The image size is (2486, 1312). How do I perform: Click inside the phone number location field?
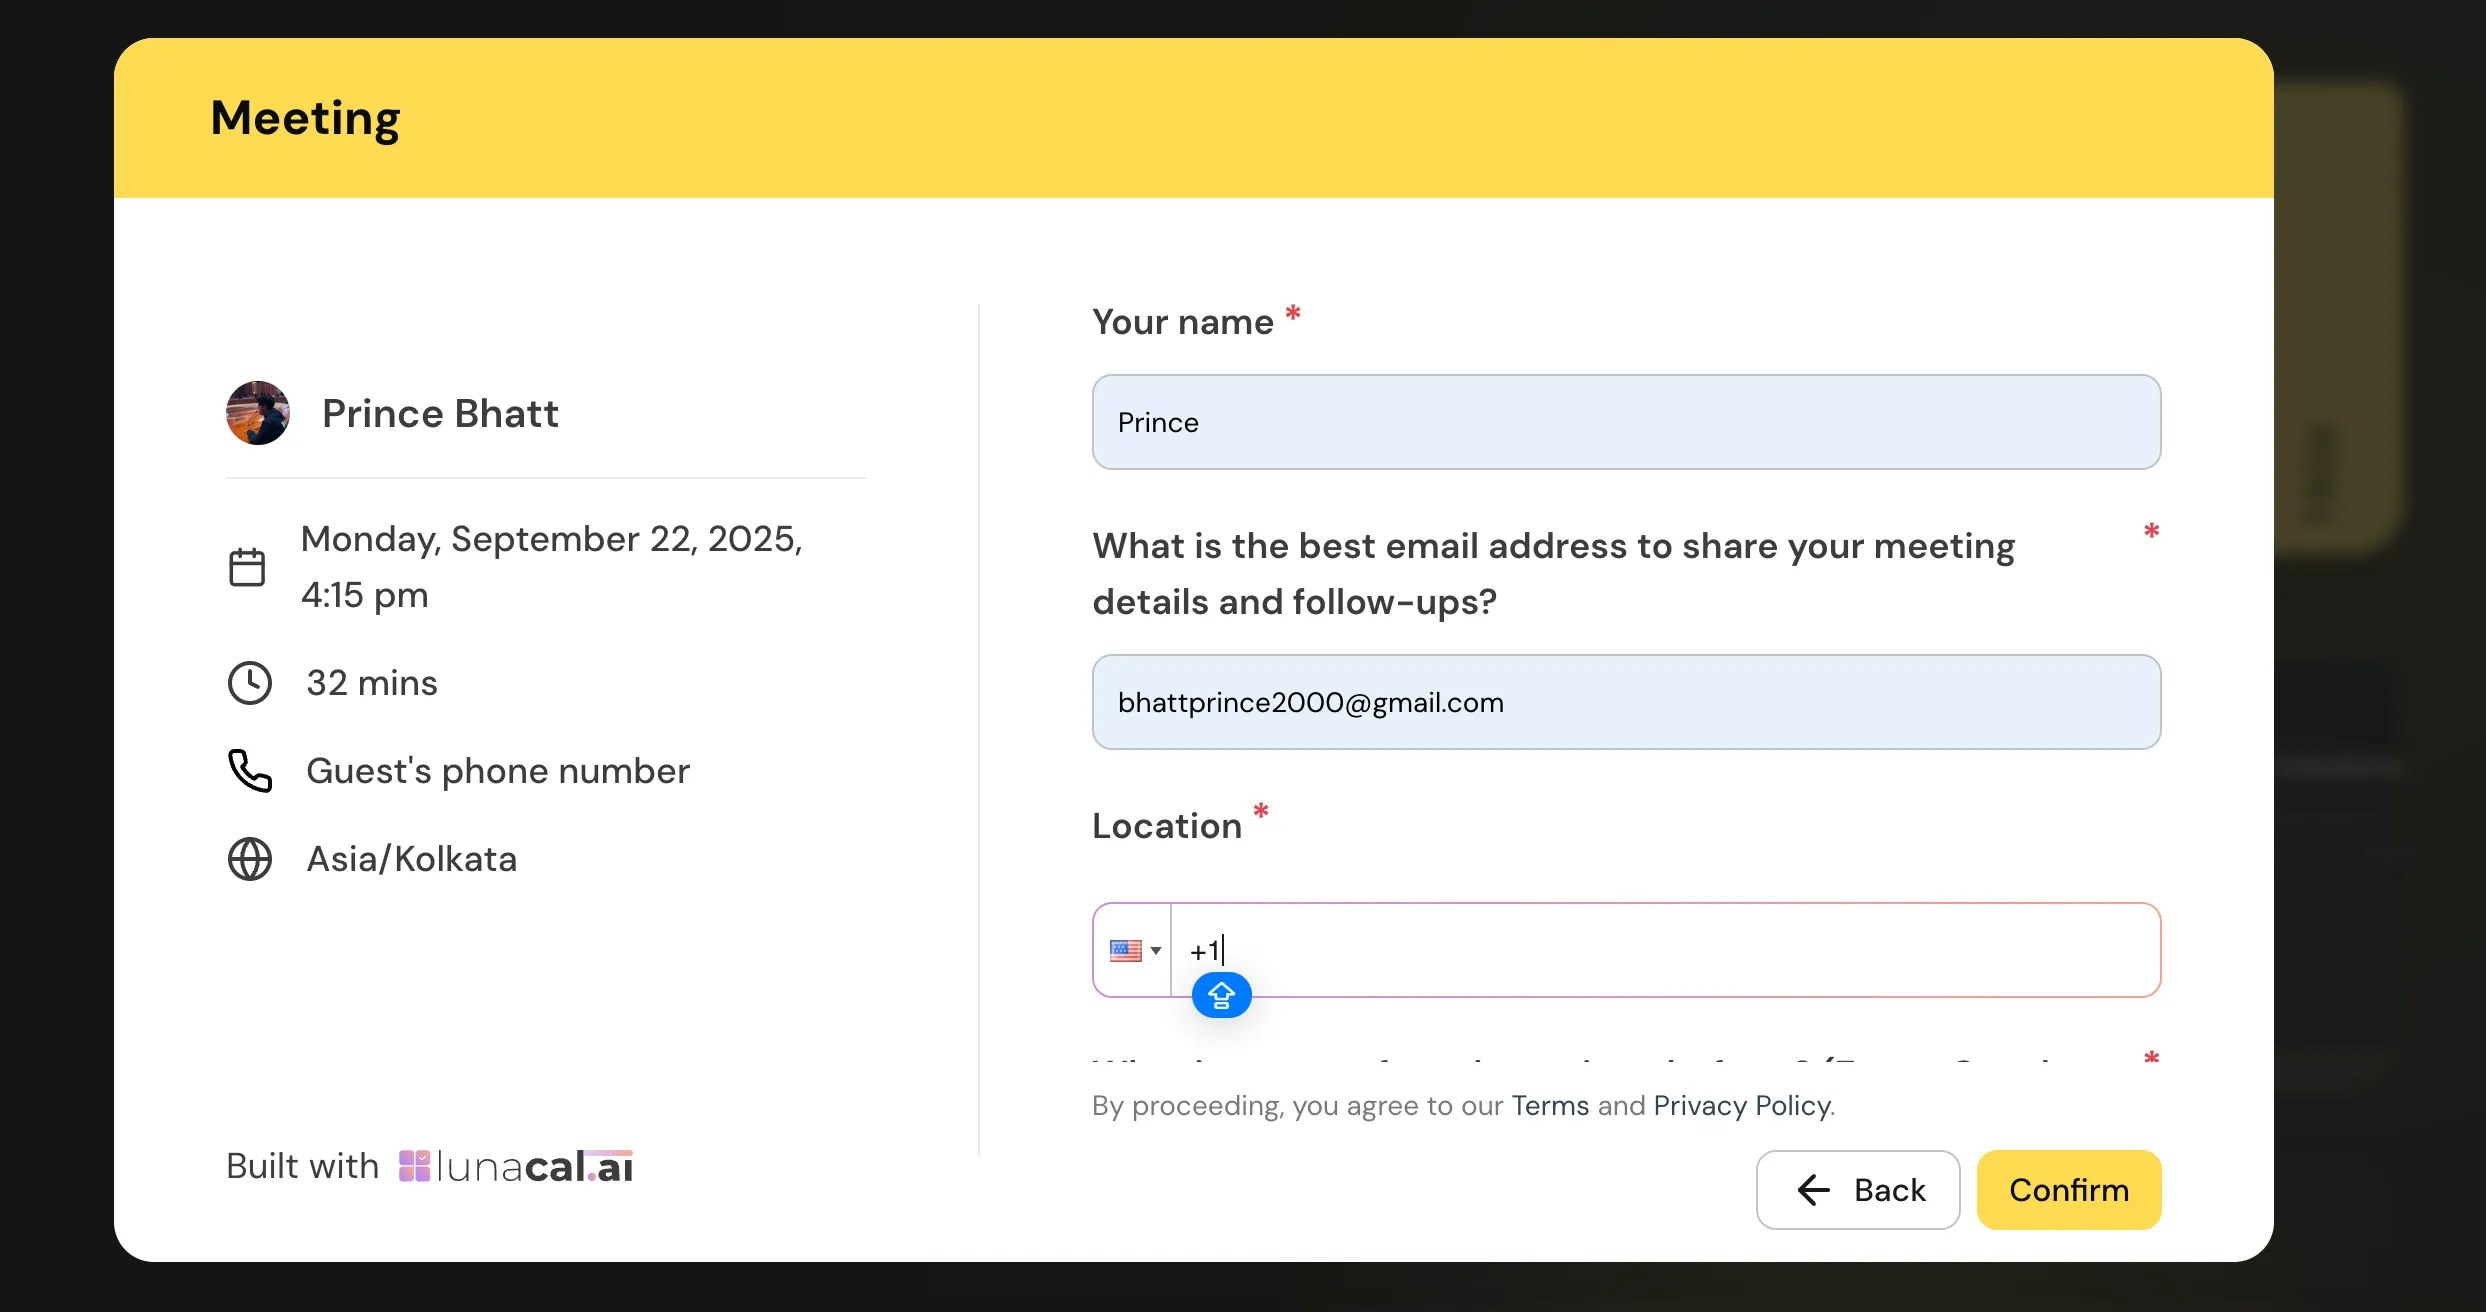[x=1660, y=950]
